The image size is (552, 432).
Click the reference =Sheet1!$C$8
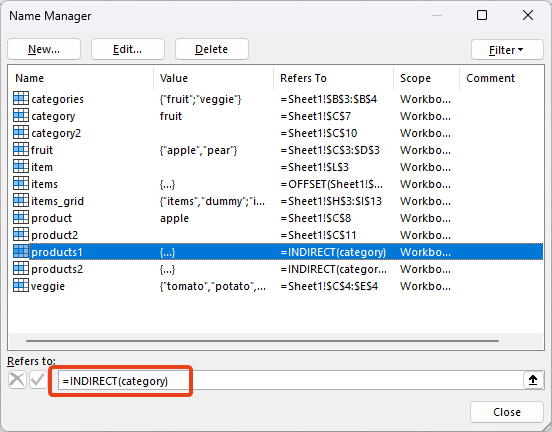tap(315, 218)
